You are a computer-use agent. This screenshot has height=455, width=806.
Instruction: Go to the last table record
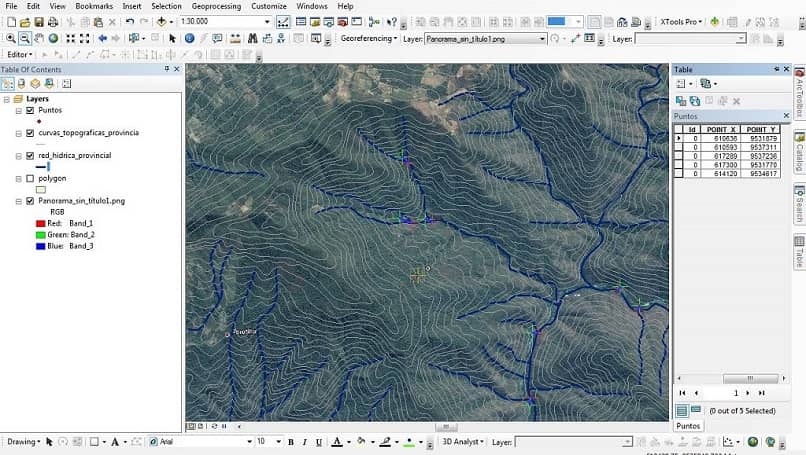click(762, 393)
